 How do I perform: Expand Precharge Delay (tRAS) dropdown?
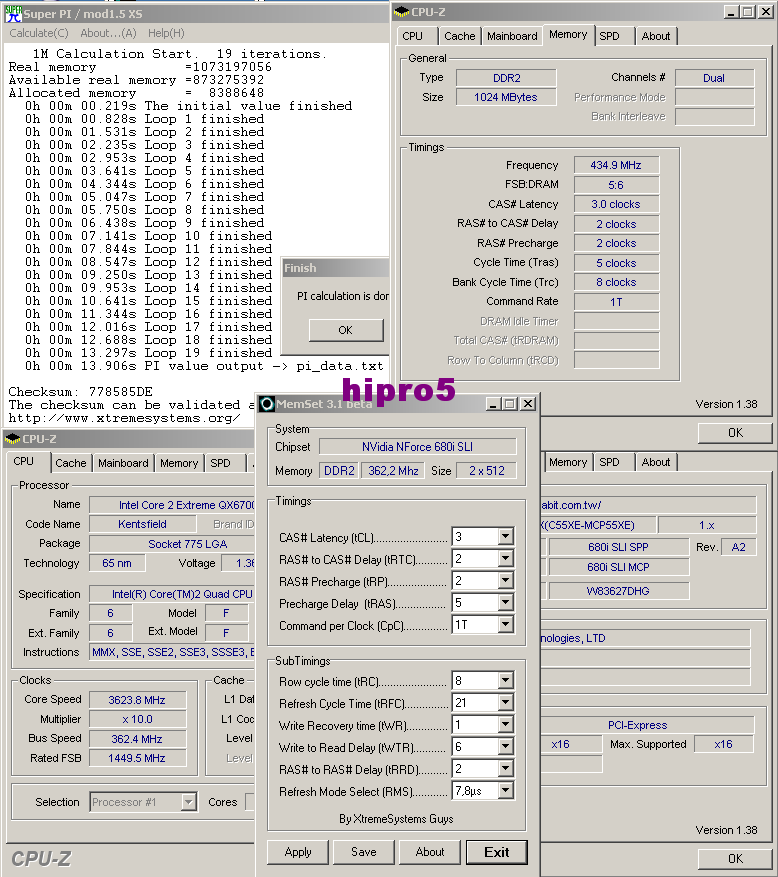point(505,602)
